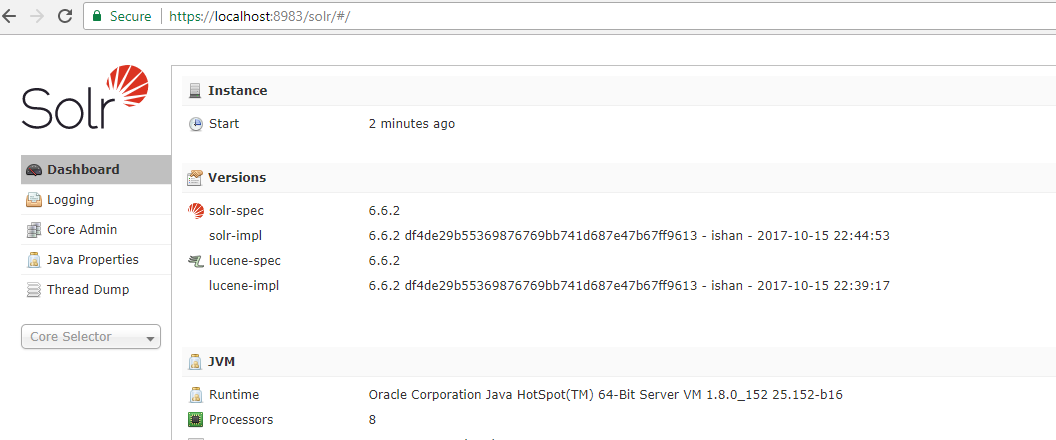Click the address bar URL field
Viewport: 1056px width, 440px height.
pos(569,16)
